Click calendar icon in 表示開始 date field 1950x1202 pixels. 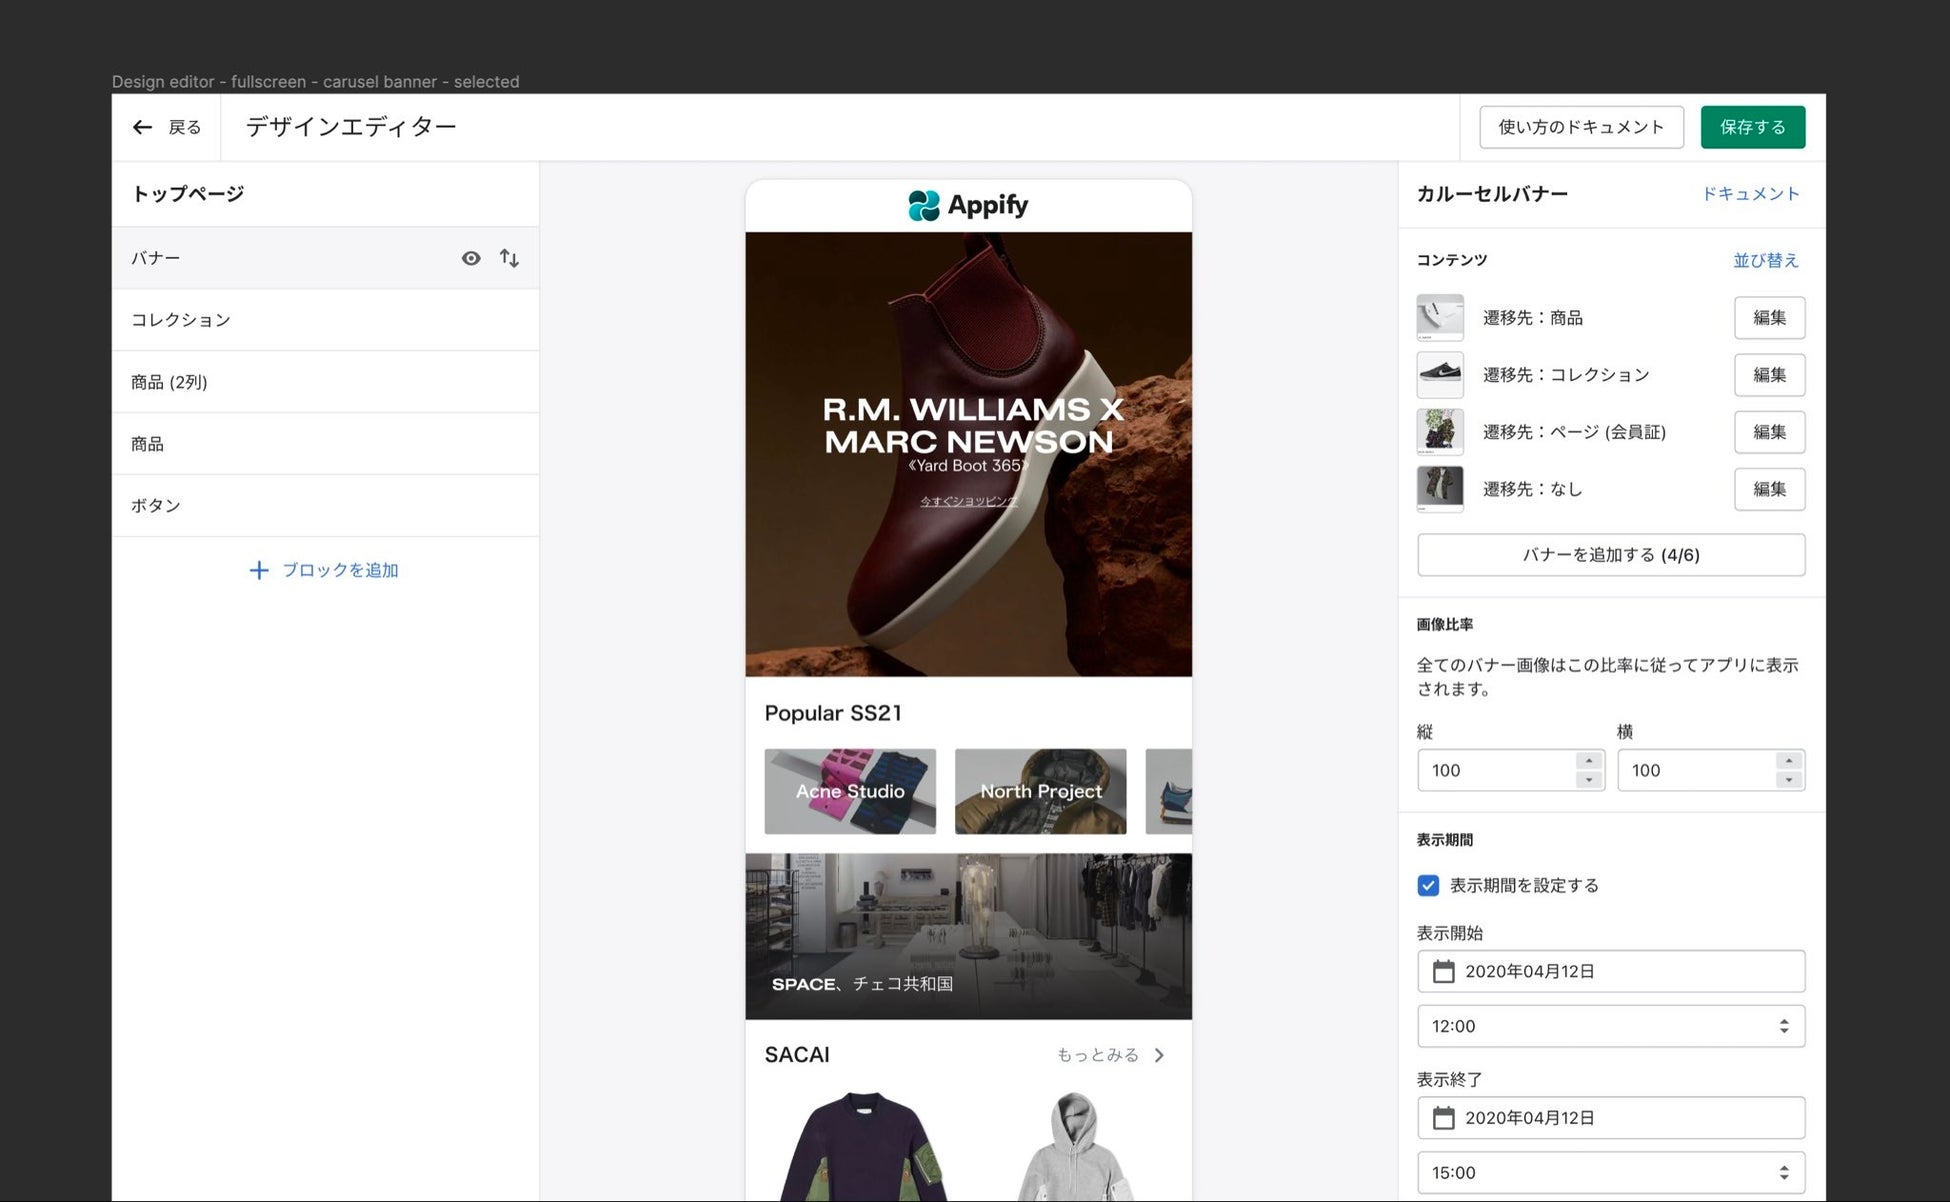click(1443, 971)
